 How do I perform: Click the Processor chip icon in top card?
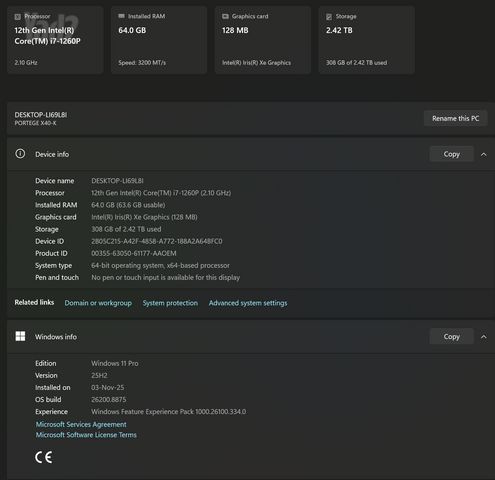tap(18, 17)
